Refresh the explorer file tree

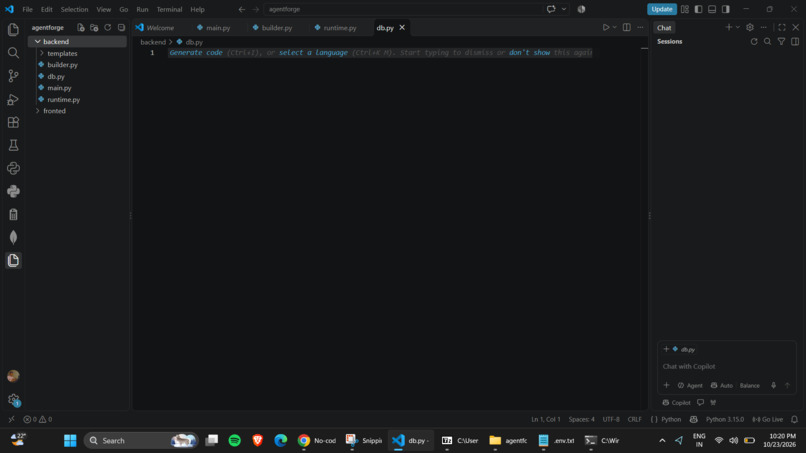click(107, 28)
